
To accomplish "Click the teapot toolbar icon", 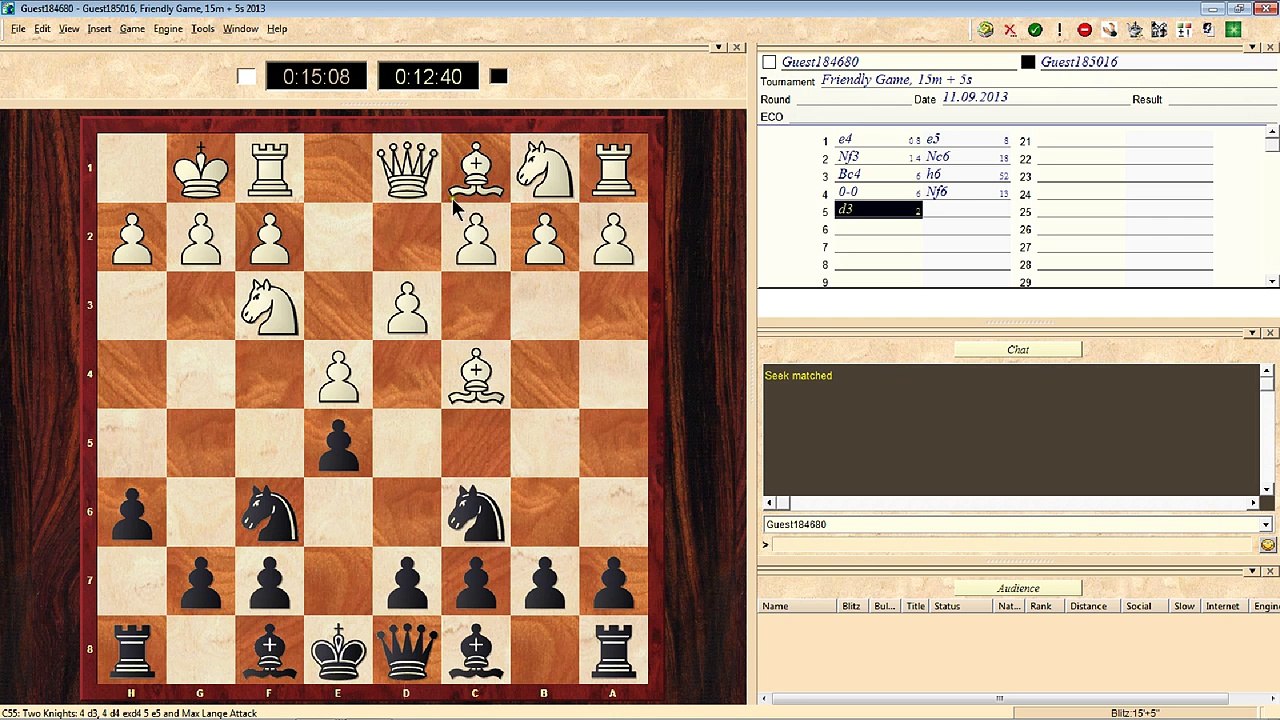I will point(1134,30).
